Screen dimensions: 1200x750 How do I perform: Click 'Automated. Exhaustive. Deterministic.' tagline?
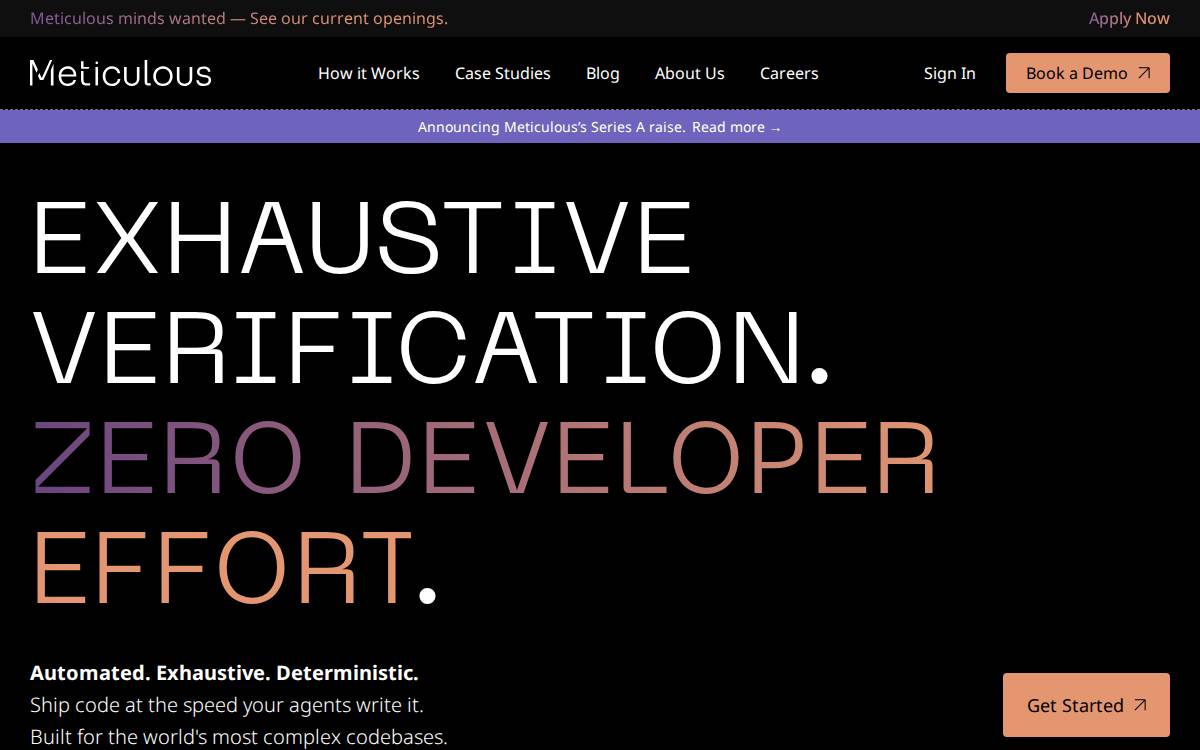click(x=224, y=672)
